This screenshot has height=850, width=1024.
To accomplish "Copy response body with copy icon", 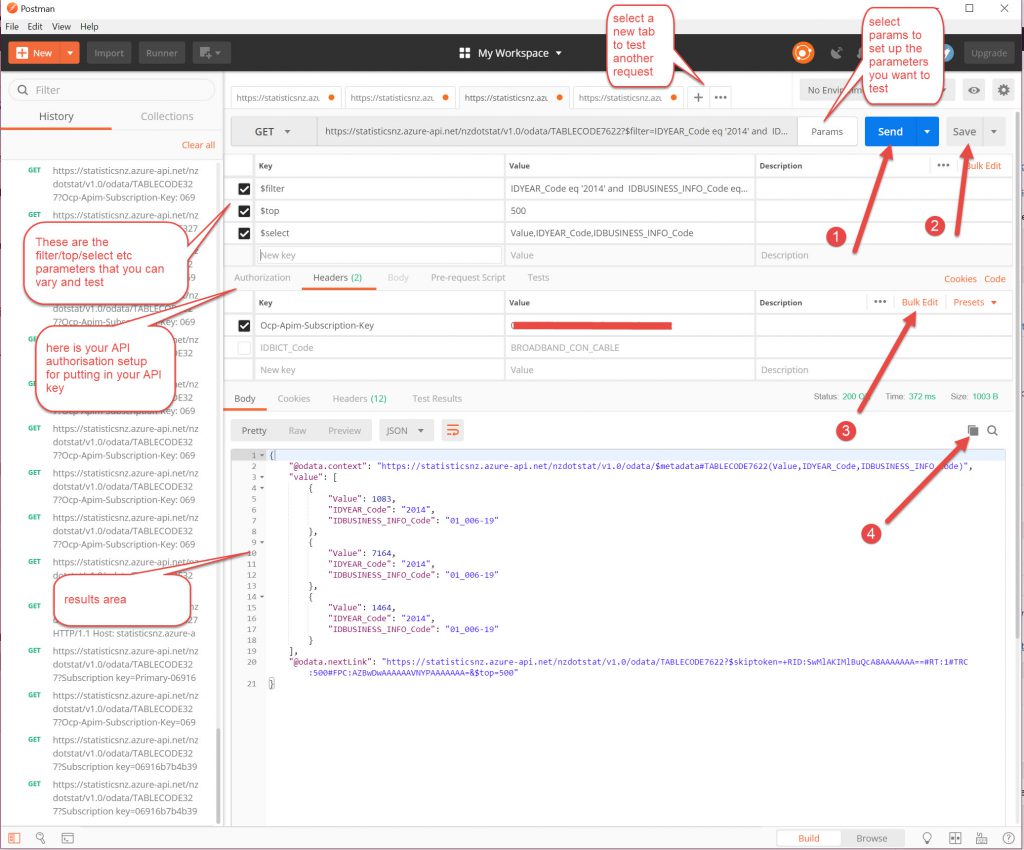I will [x=972, y=430].
